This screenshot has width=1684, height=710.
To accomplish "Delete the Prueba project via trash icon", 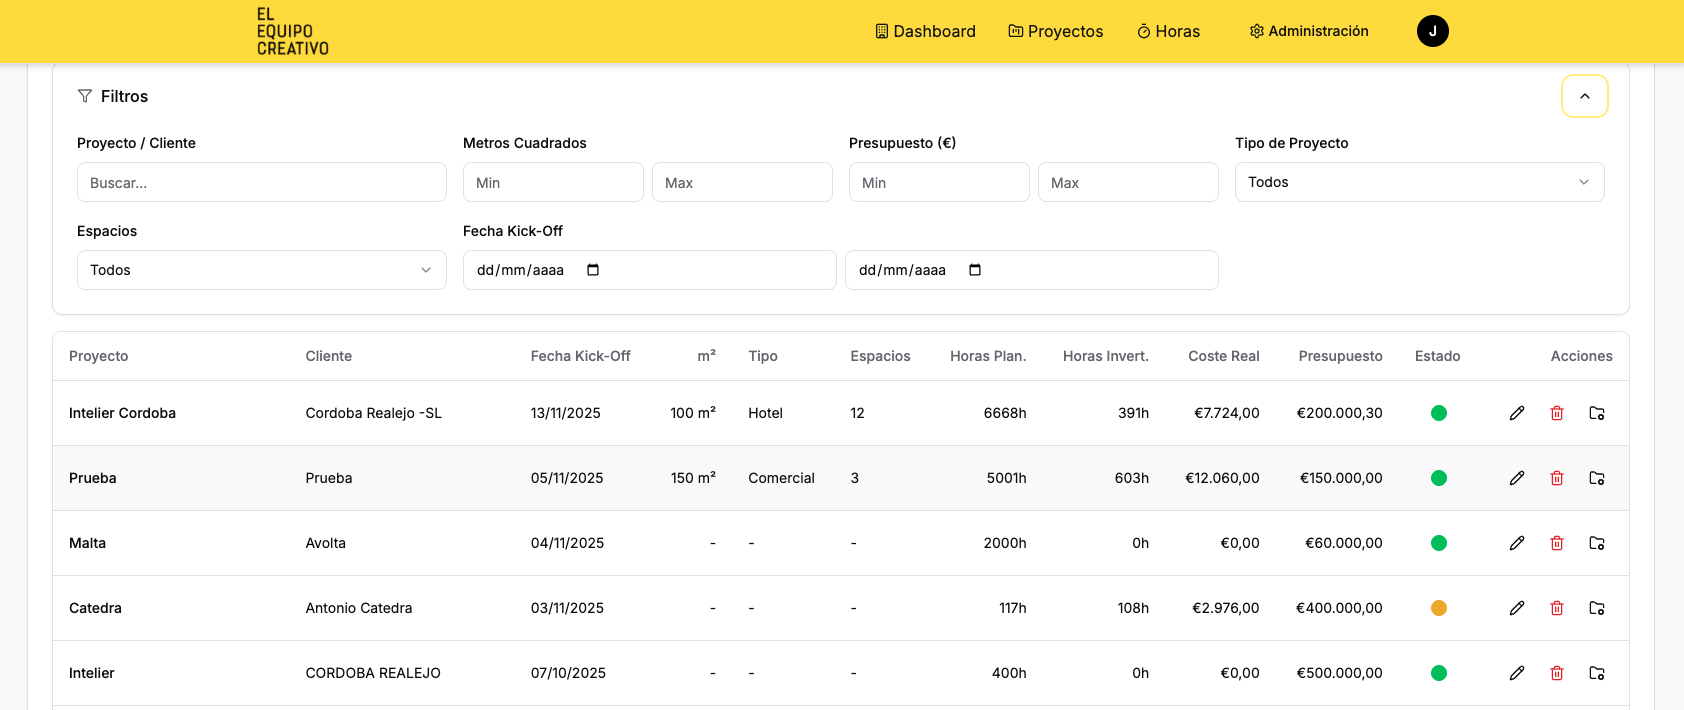I will [x=1557, y=478].
